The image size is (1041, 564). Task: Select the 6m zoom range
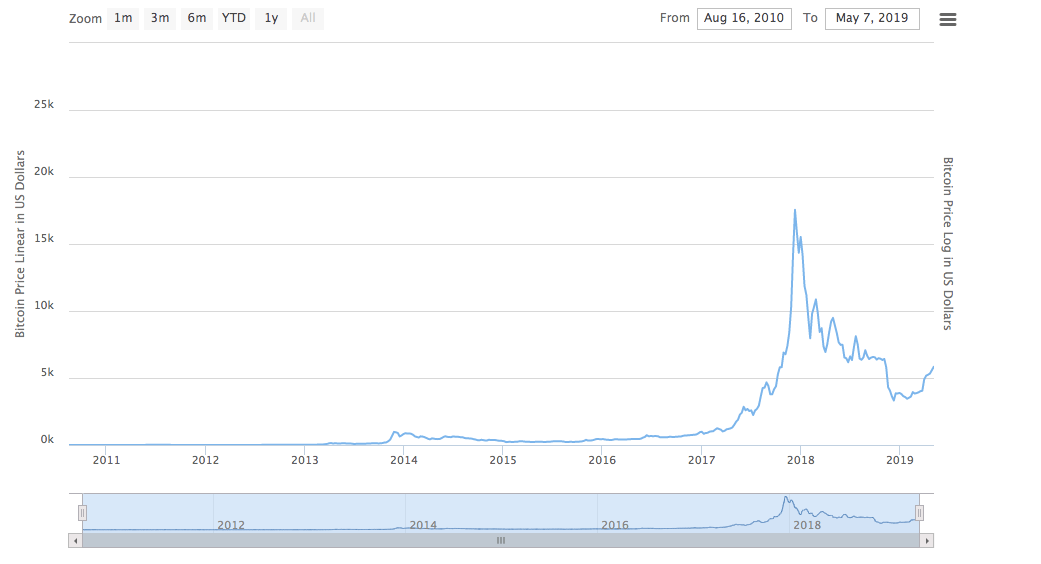[x=197, y=18]
